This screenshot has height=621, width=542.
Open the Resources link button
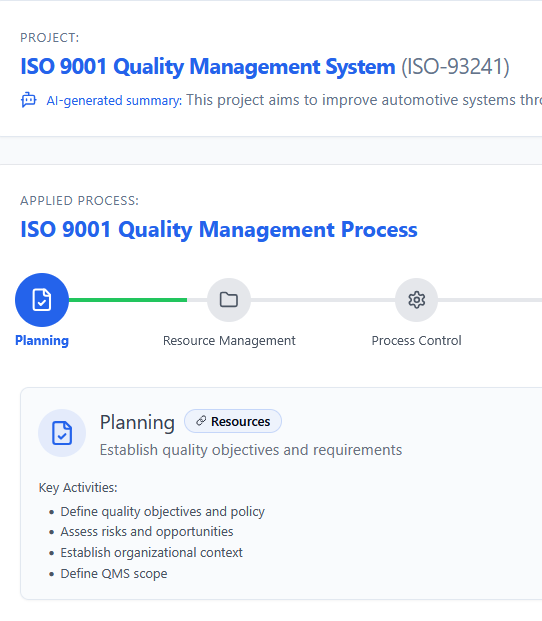[x=233, y=421]
